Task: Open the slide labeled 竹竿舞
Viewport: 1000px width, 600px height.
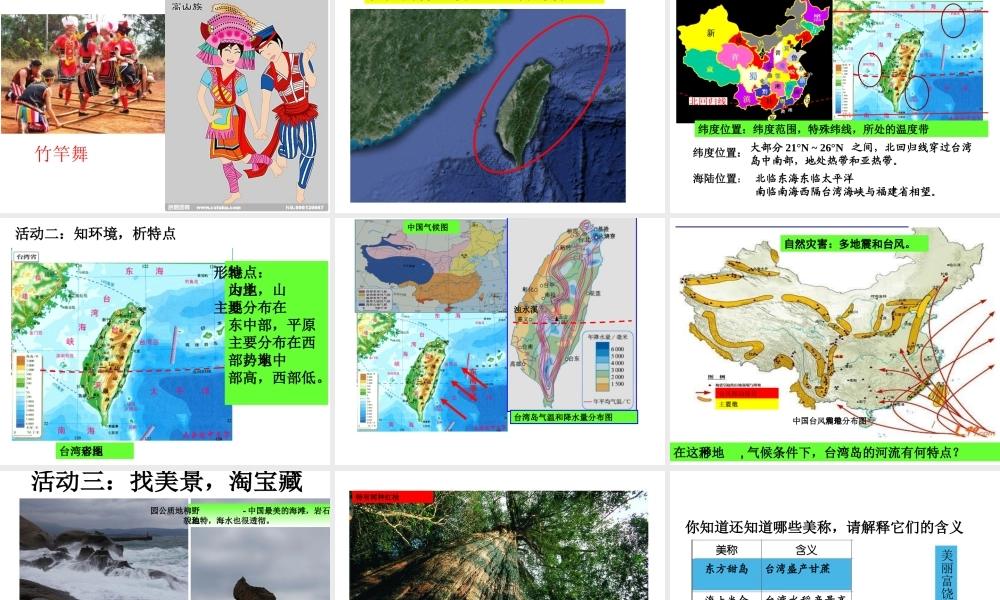Action: (x=165, y=106)
